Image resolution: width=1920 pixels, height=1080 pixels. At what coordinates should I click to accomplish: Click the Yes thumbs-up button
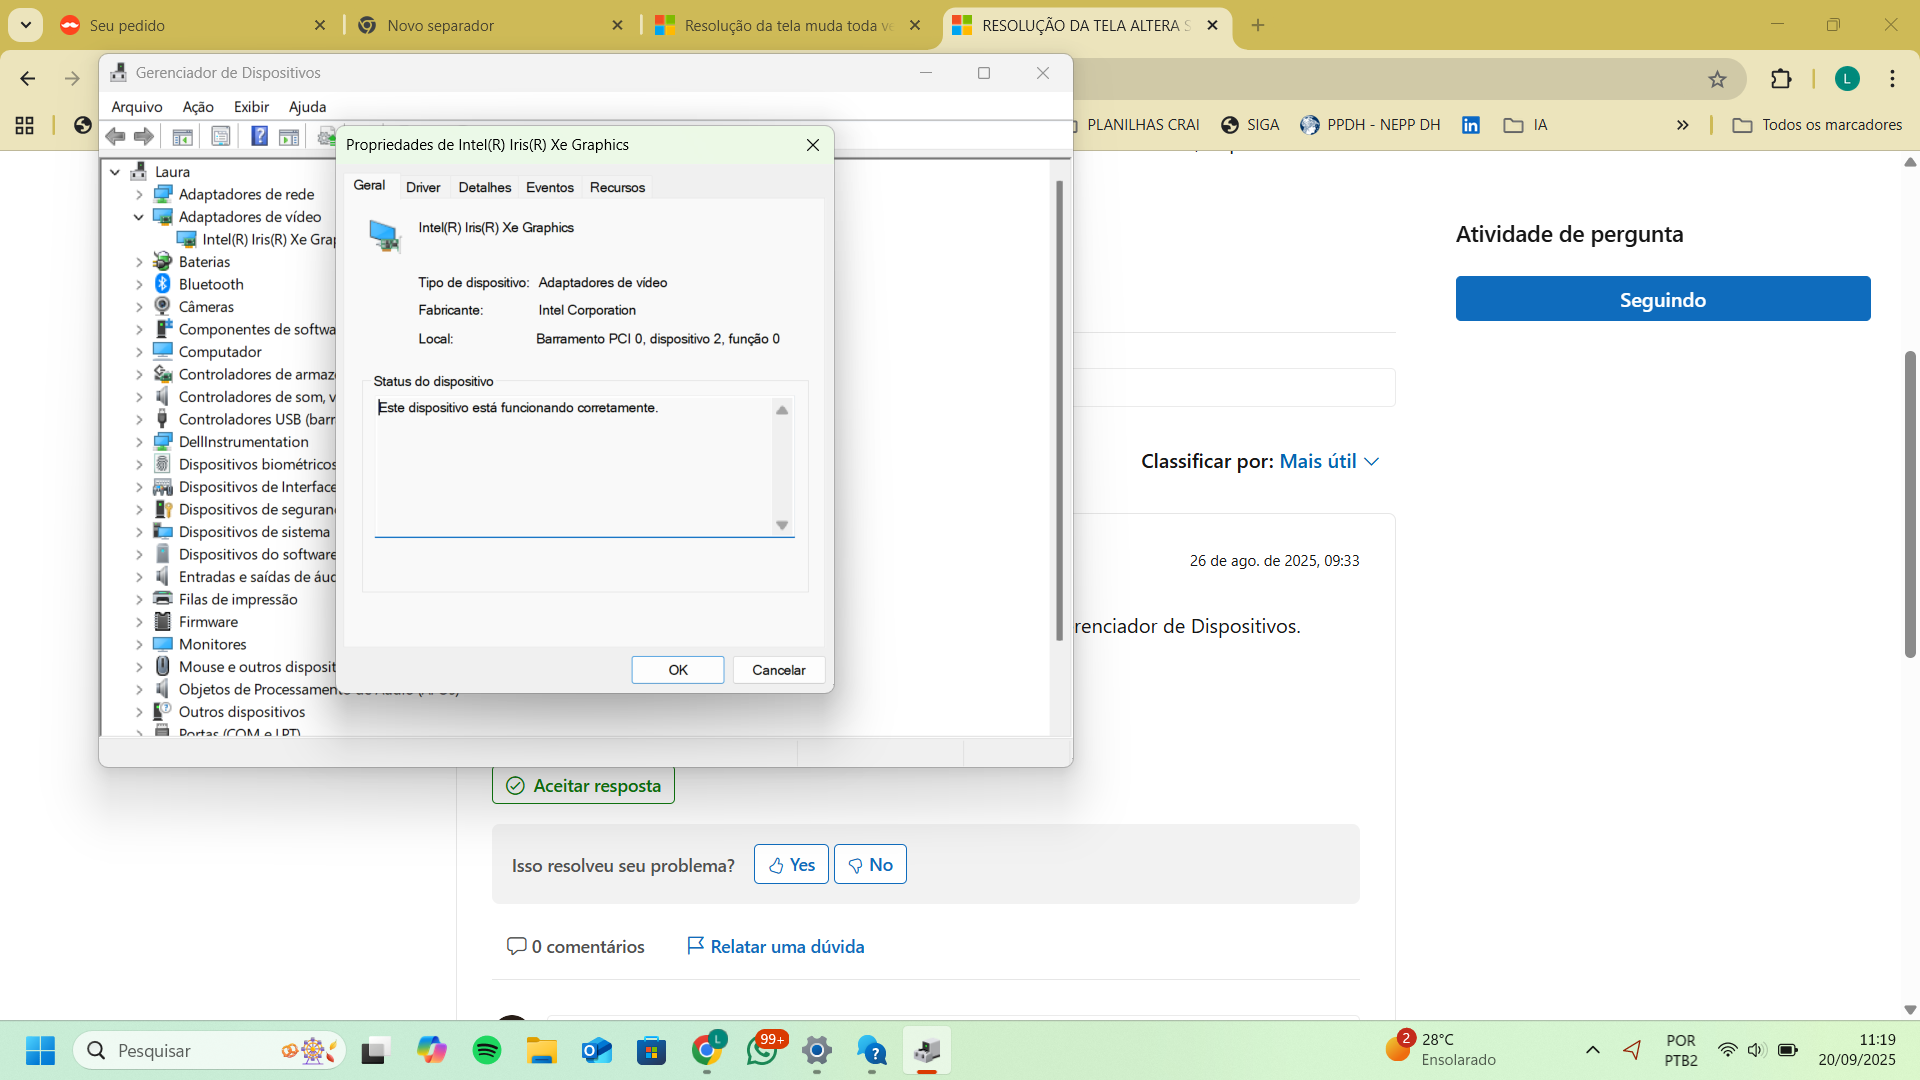[x=791, y=865]
